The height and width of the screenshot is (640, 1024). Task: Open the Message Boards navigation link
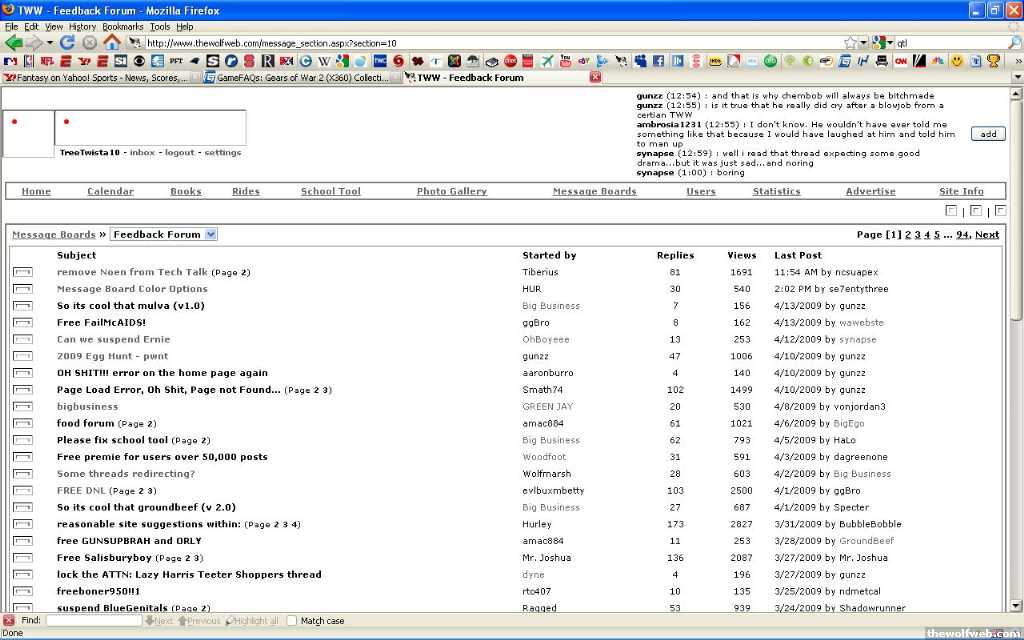coord(594,192)
